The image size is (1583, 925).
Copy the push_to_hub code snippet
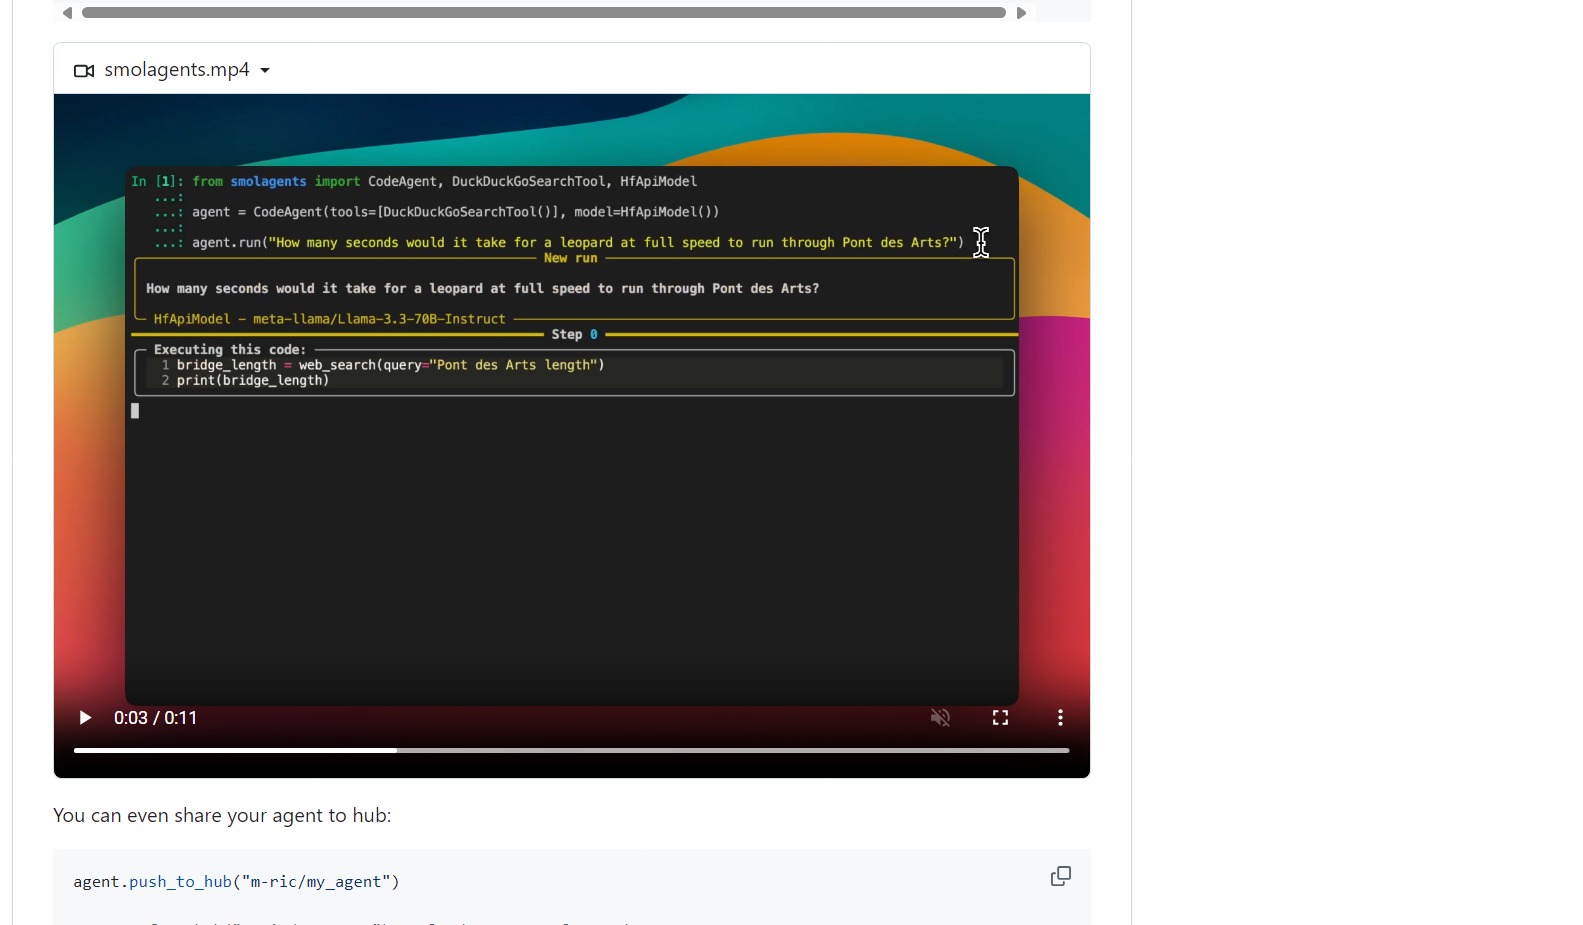tap(1061, 877)
